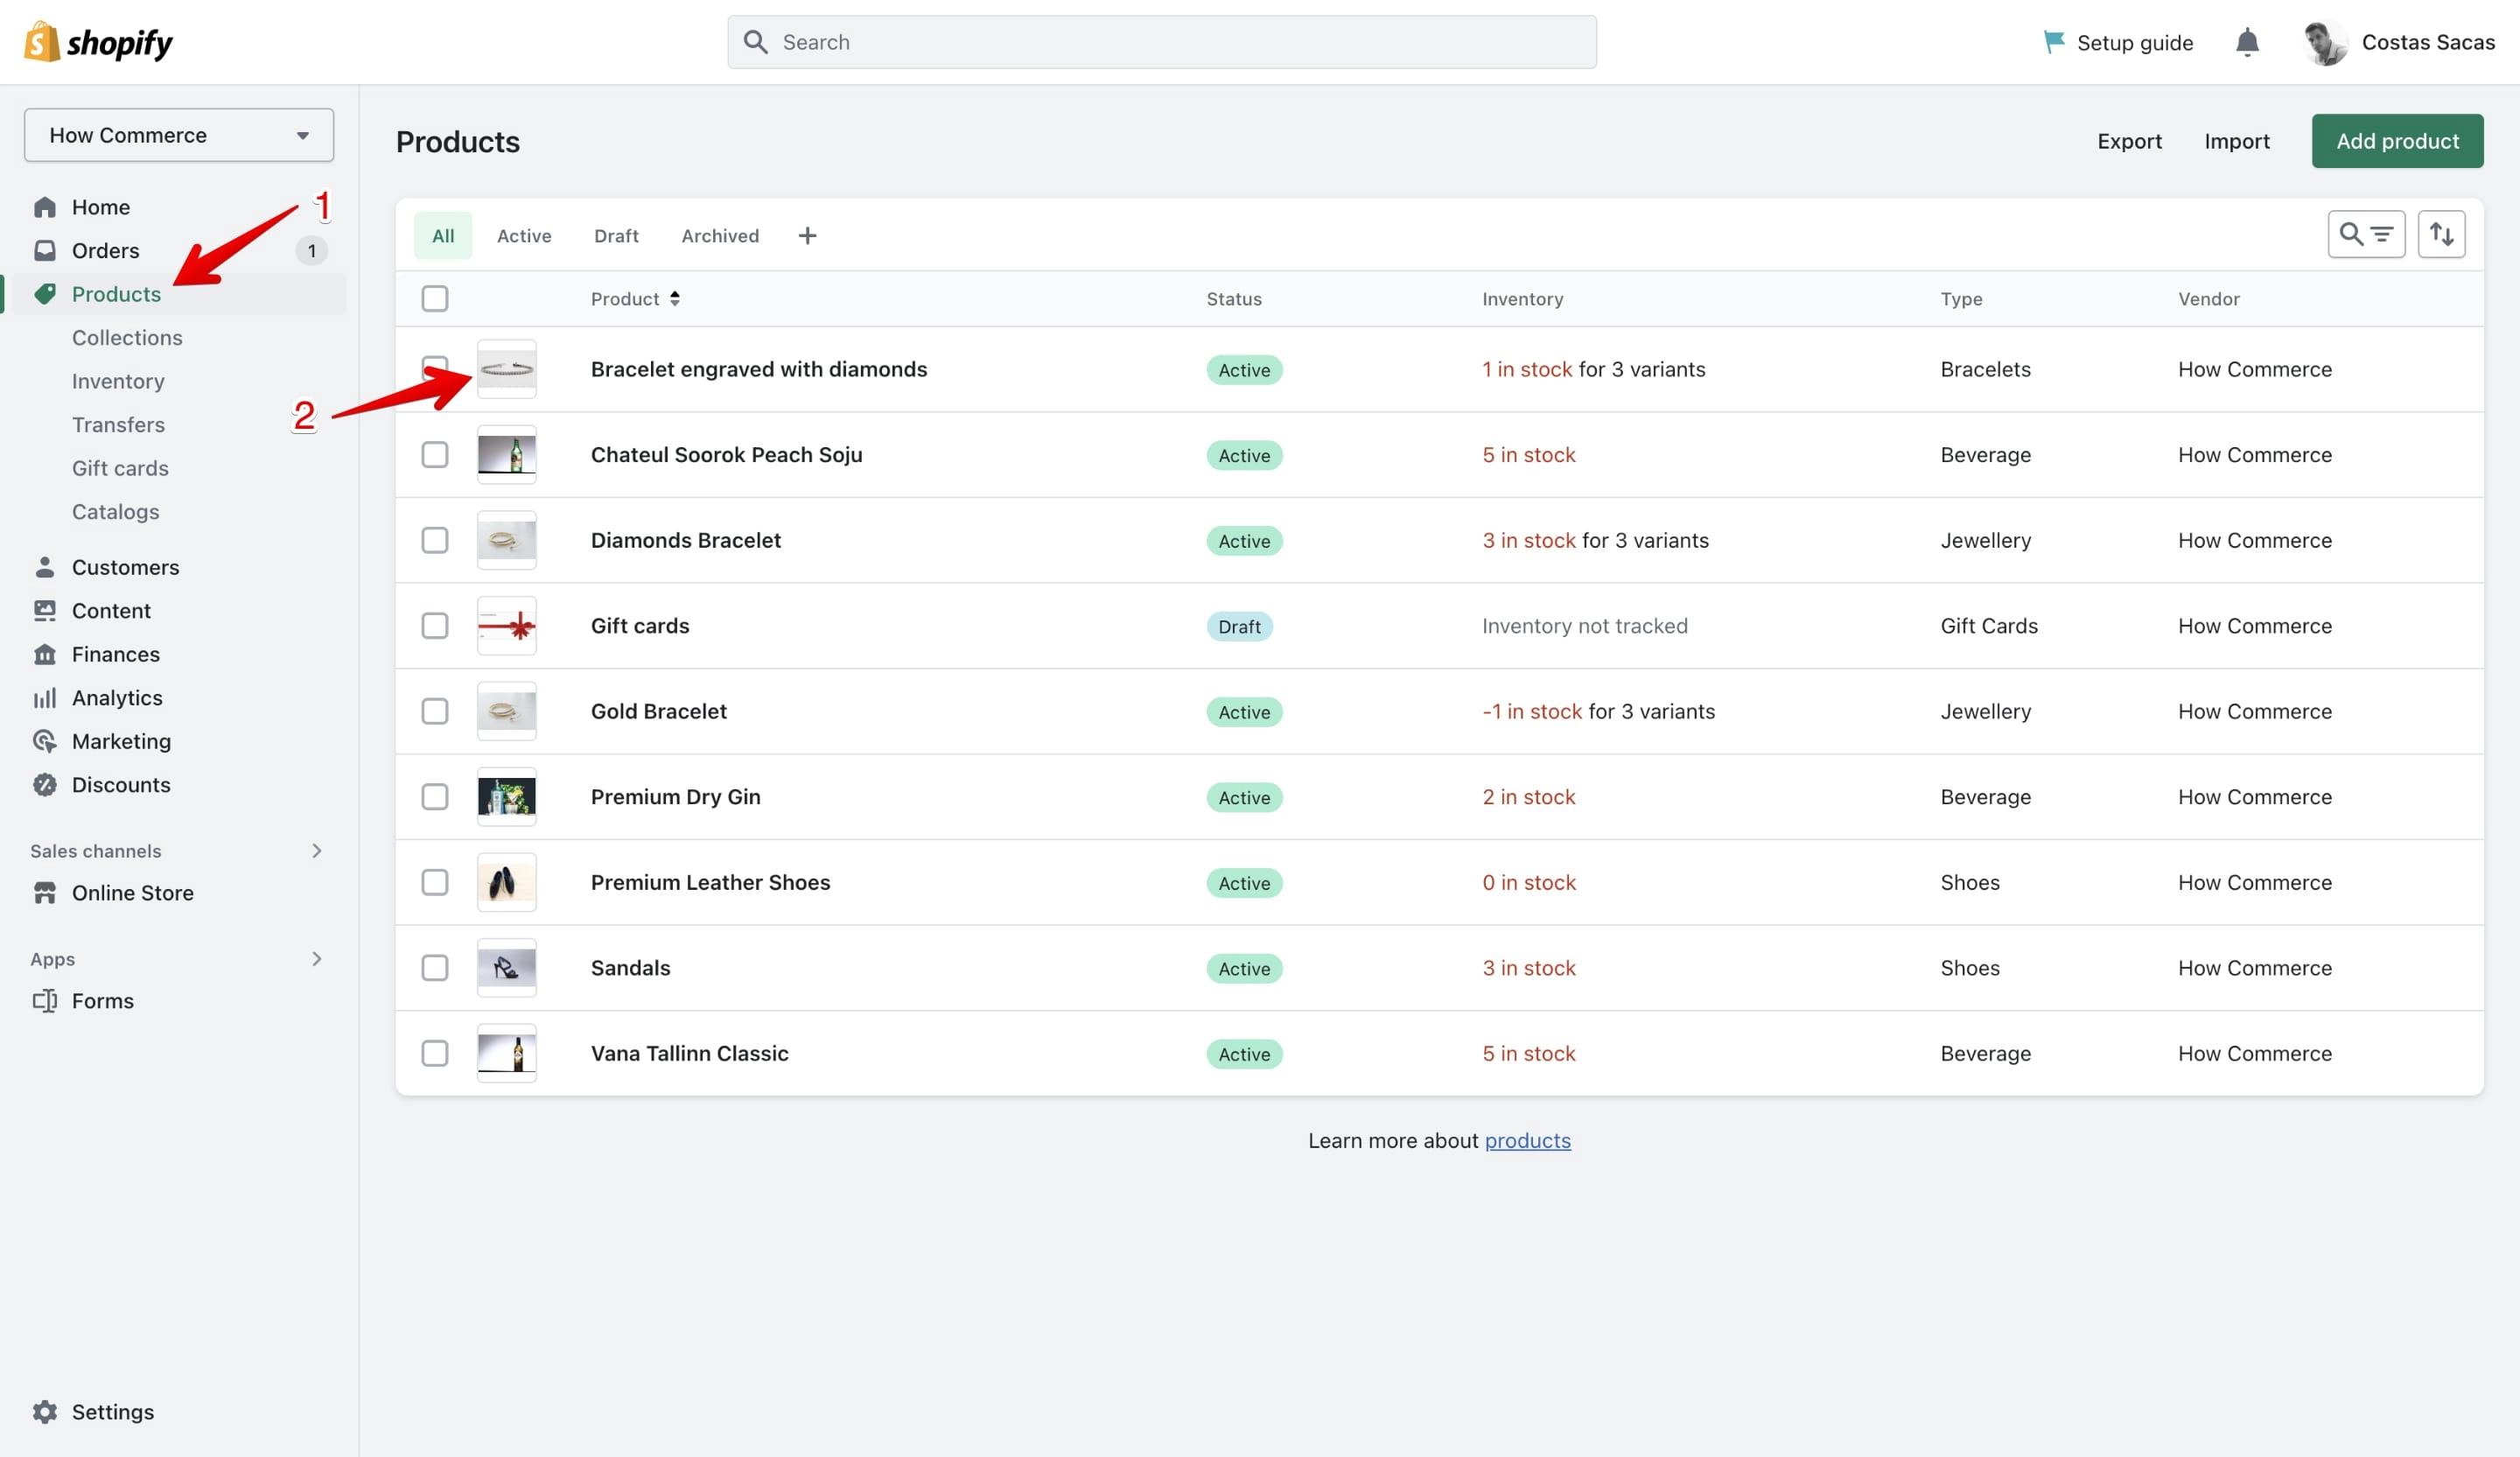Check the Sandals row
This screenshot has width=2520, height=1457.
point(435,968)
